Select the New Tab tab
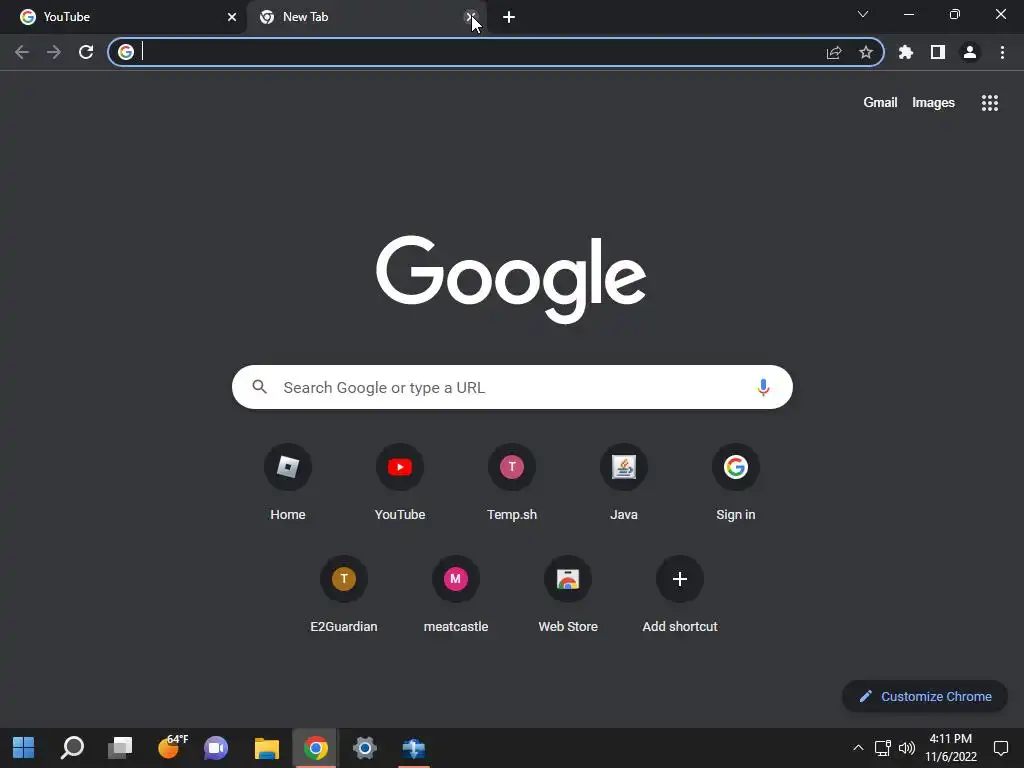Viewport: 1024px width, 768px height. (x=367, y=17)
